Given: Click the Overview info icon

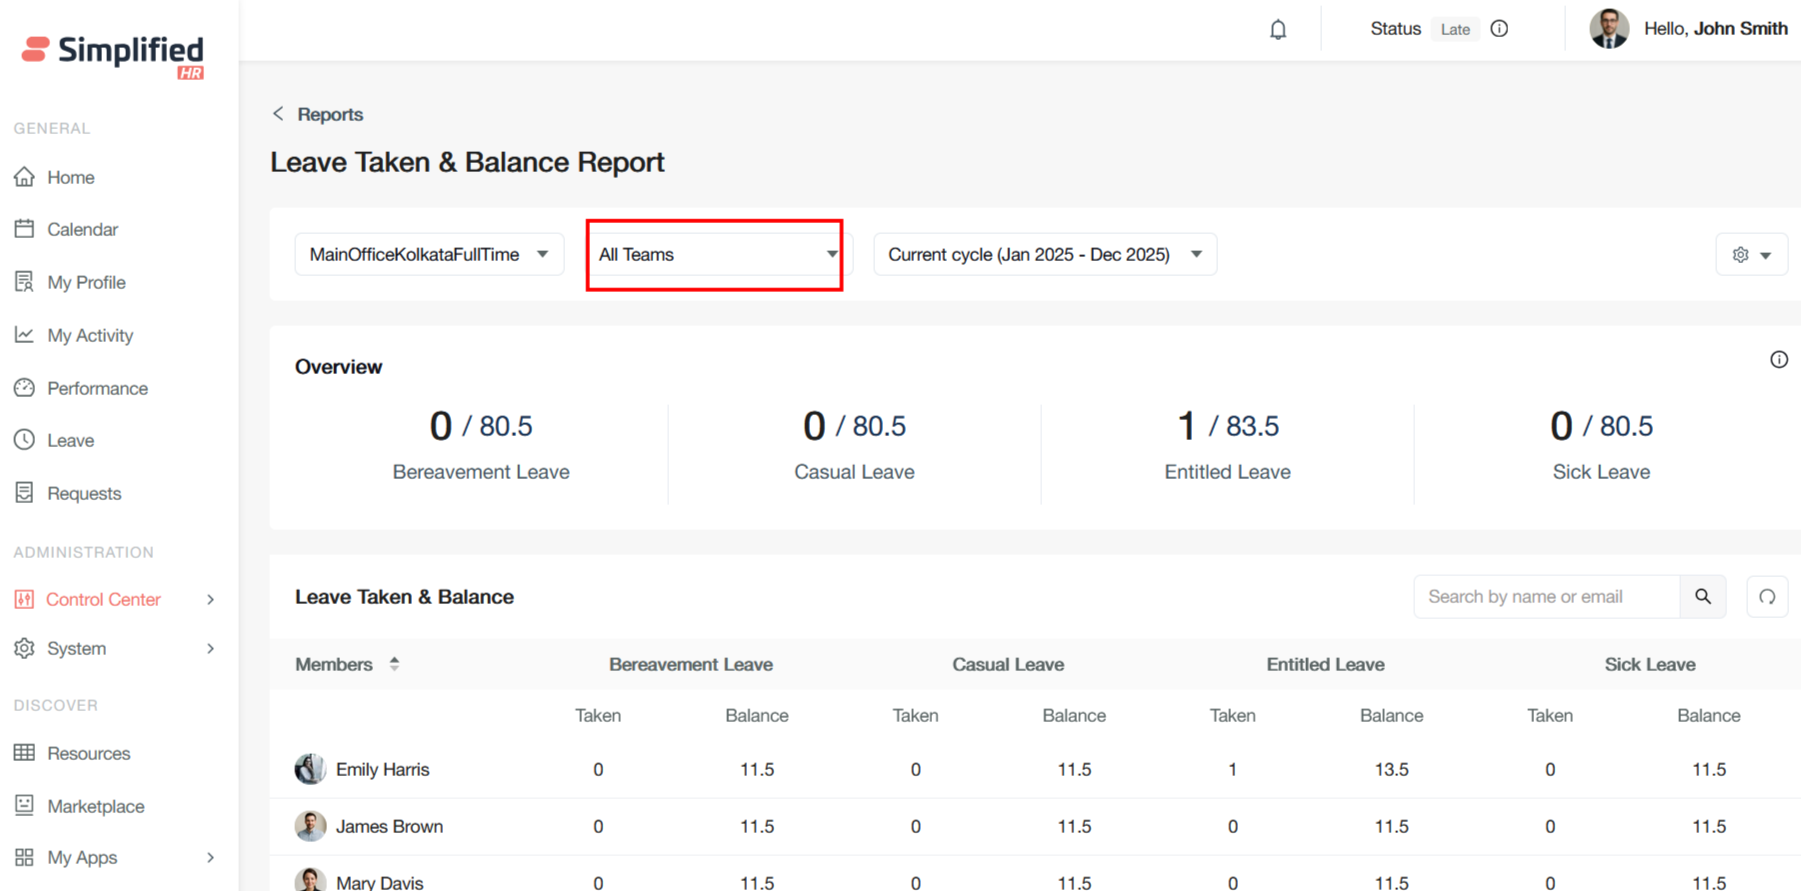Looking at the screenshot, I should (1778, 360).
